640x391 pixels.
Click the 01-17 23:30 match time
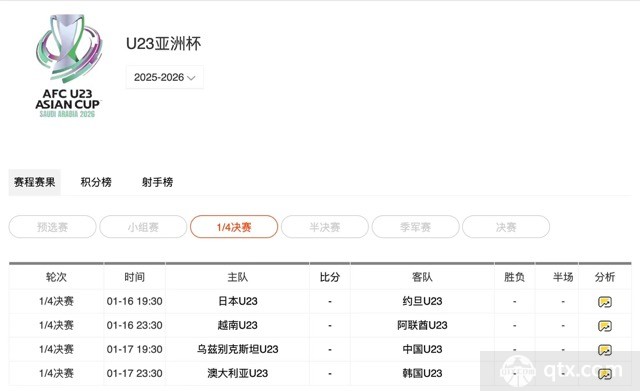click(134, 373)
